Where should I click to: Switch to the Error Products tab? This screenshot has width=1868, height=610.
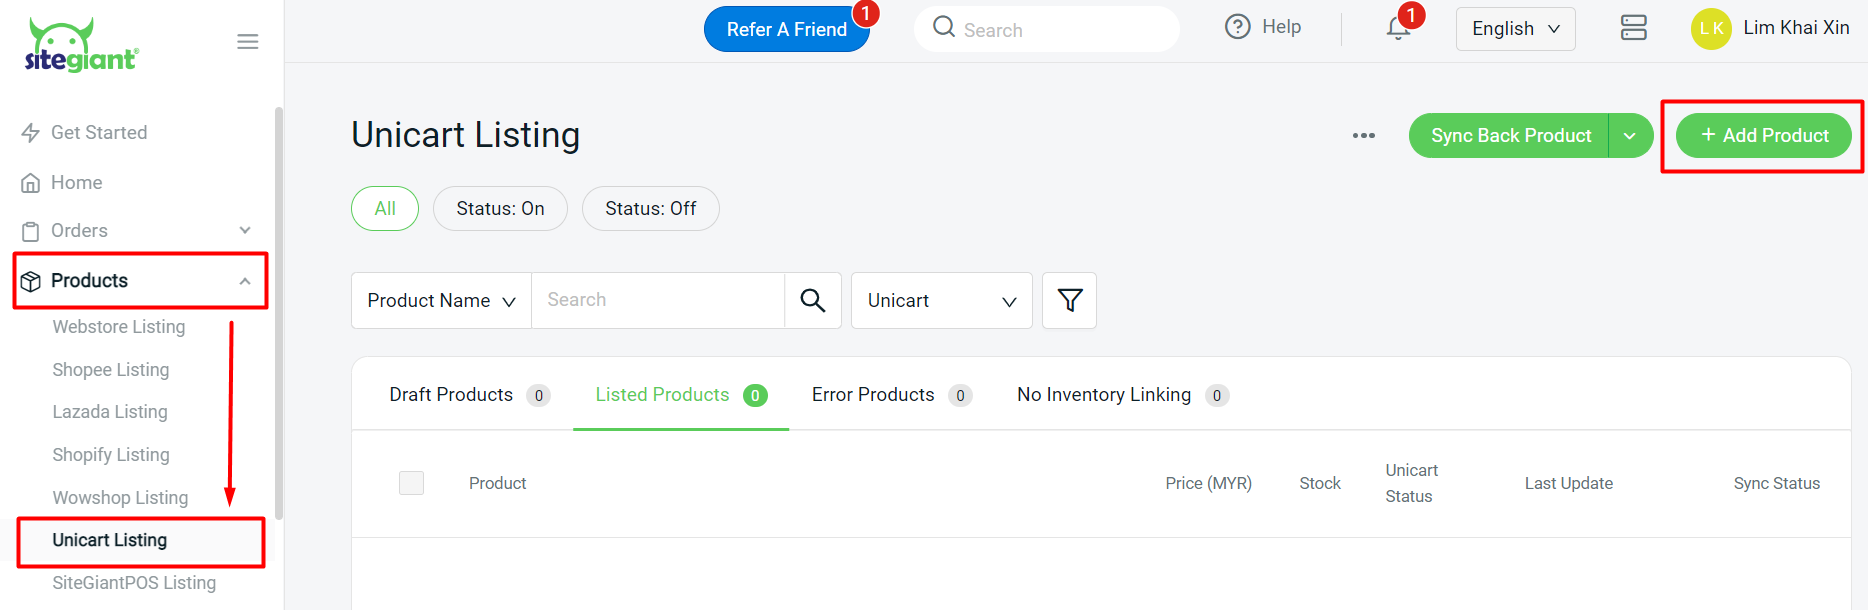coord(872,394)
